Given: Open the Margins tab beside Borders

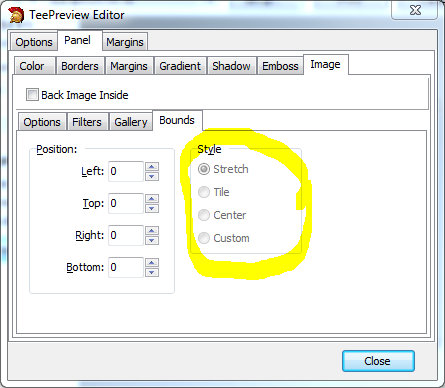Looking at the screenshot, I should tap(129, 66).
